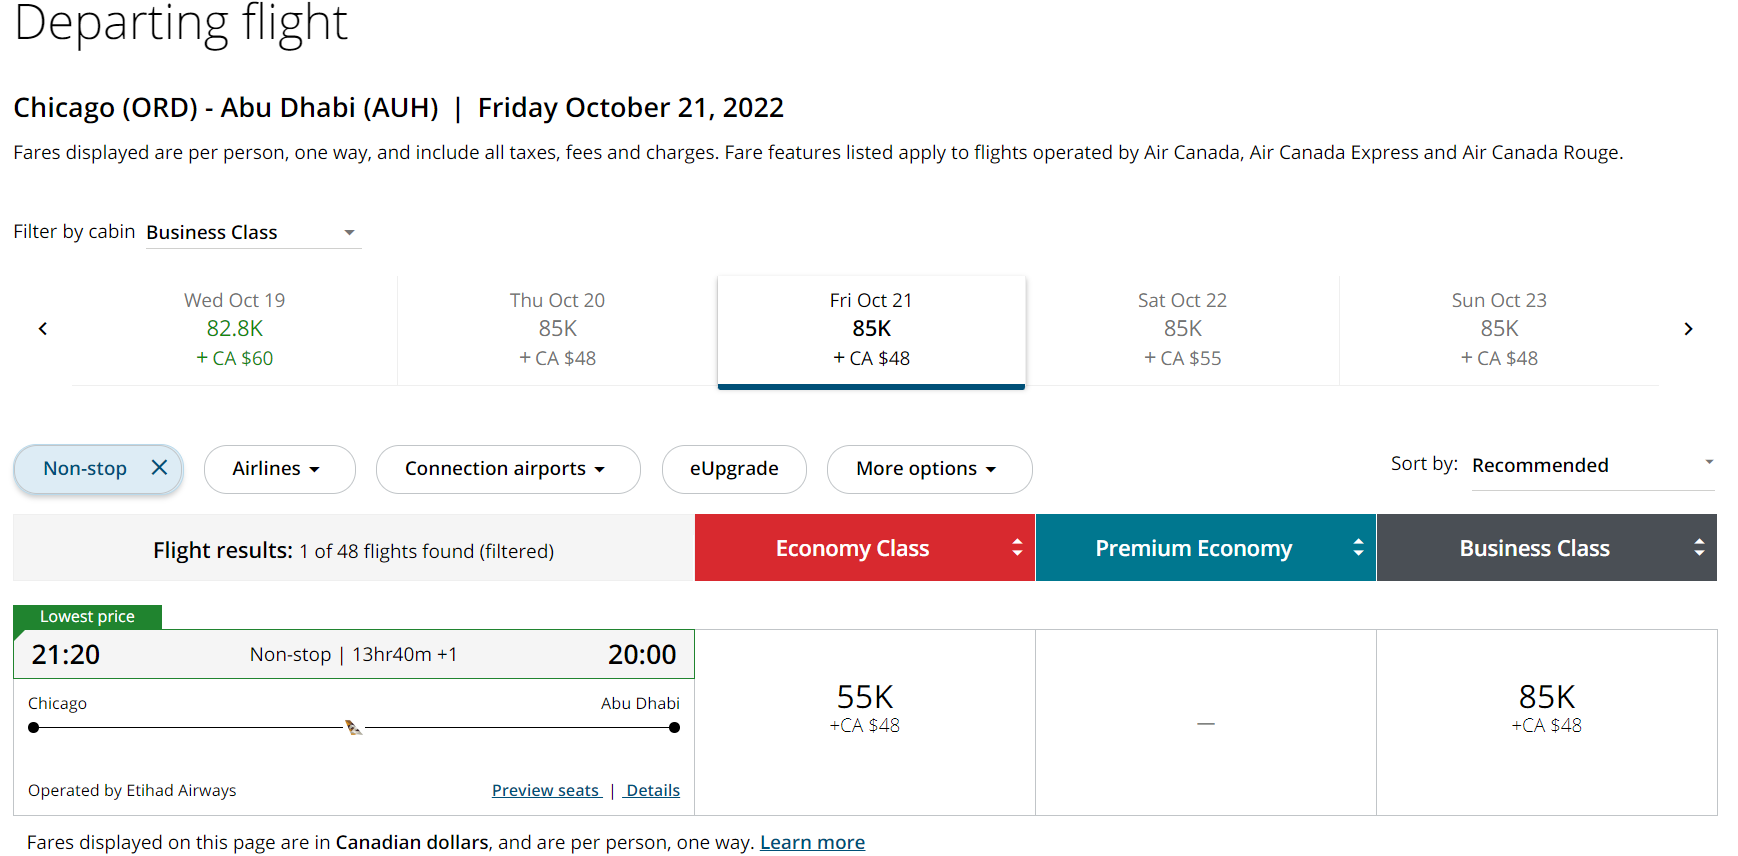Click the caret beside the Recommended sort field
Screen dimensions: 1738x856
tap(1711, 462)
